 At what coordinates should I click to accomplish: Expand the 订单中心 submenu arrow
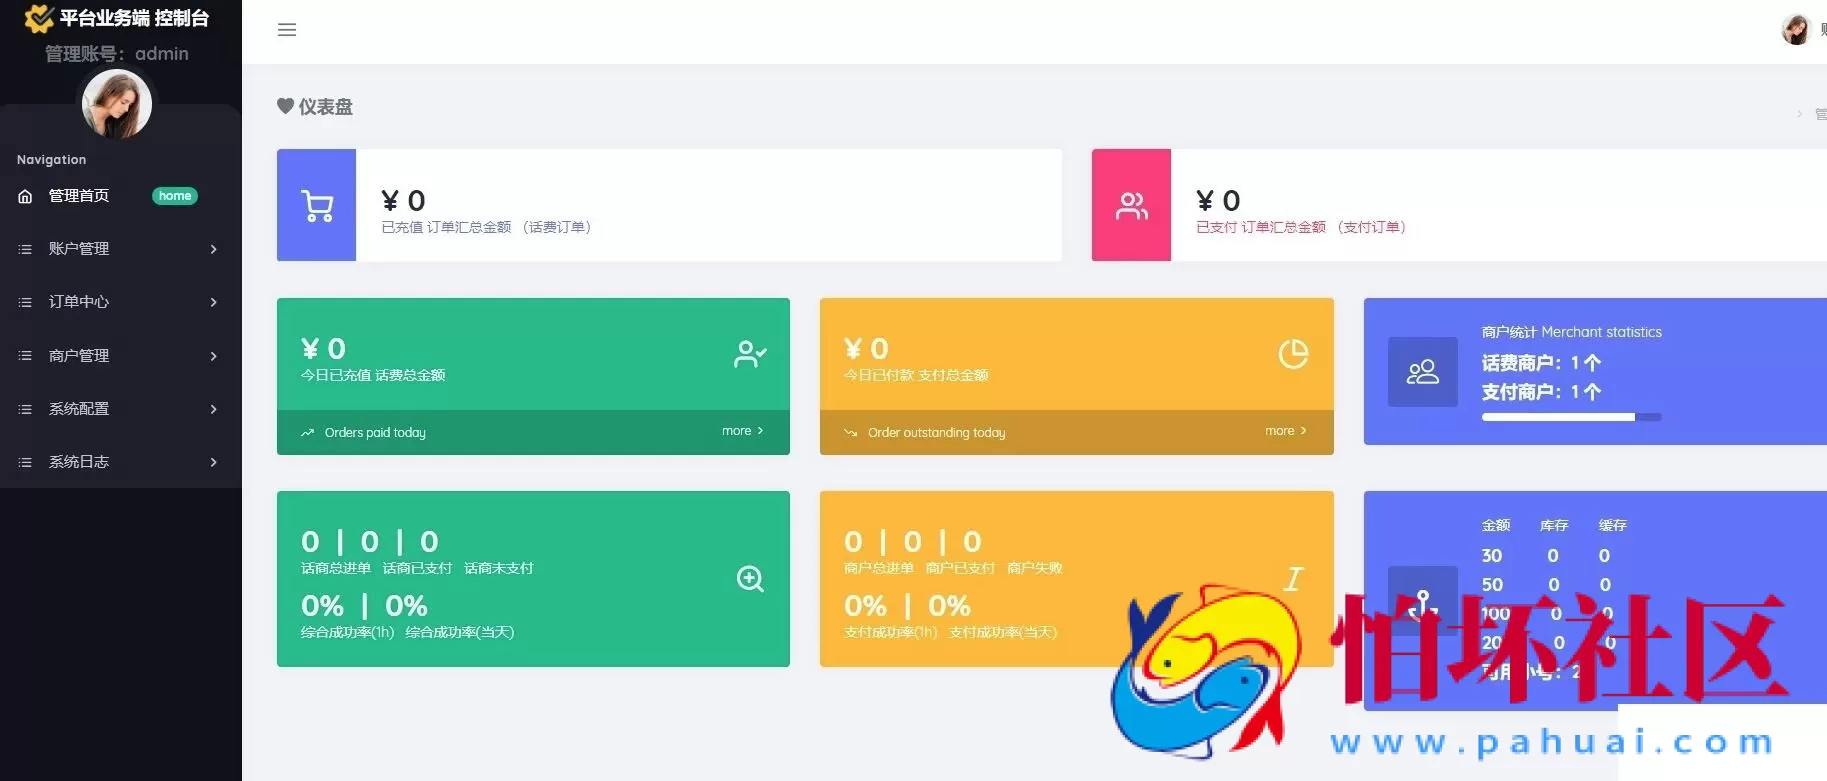click(213, 302)
